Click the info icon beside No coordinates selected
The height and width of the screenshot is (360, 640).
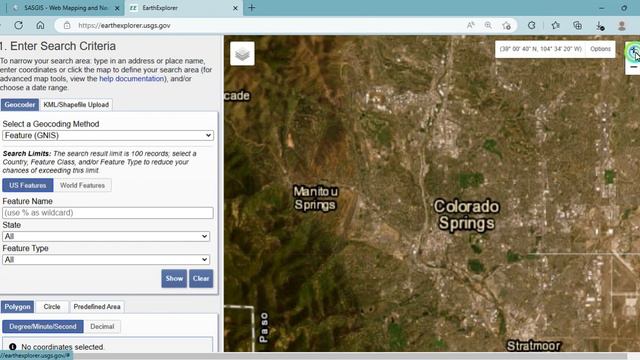13,347
